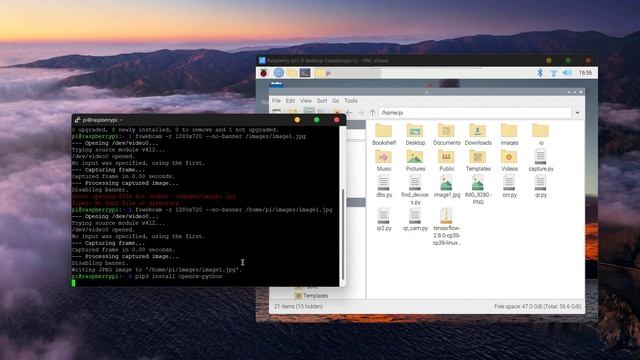Open the Go menu in file manager
The image size is (640, 360).
pos(336,100)
